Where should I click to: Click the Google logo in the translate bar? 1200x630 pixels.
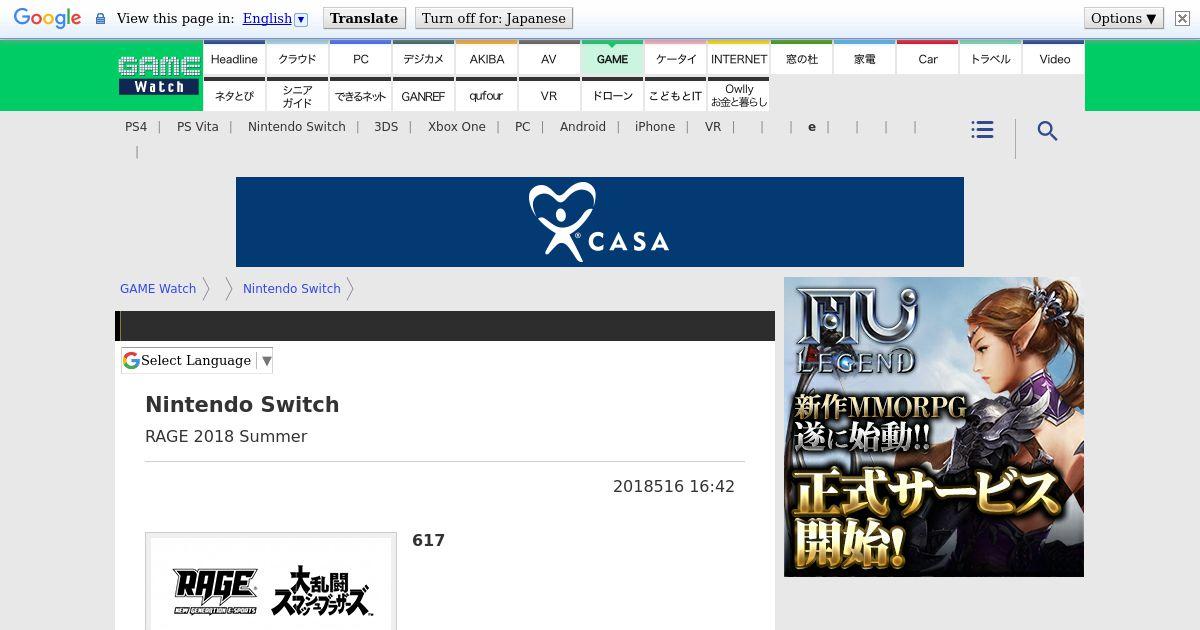[x=47, y=18]
